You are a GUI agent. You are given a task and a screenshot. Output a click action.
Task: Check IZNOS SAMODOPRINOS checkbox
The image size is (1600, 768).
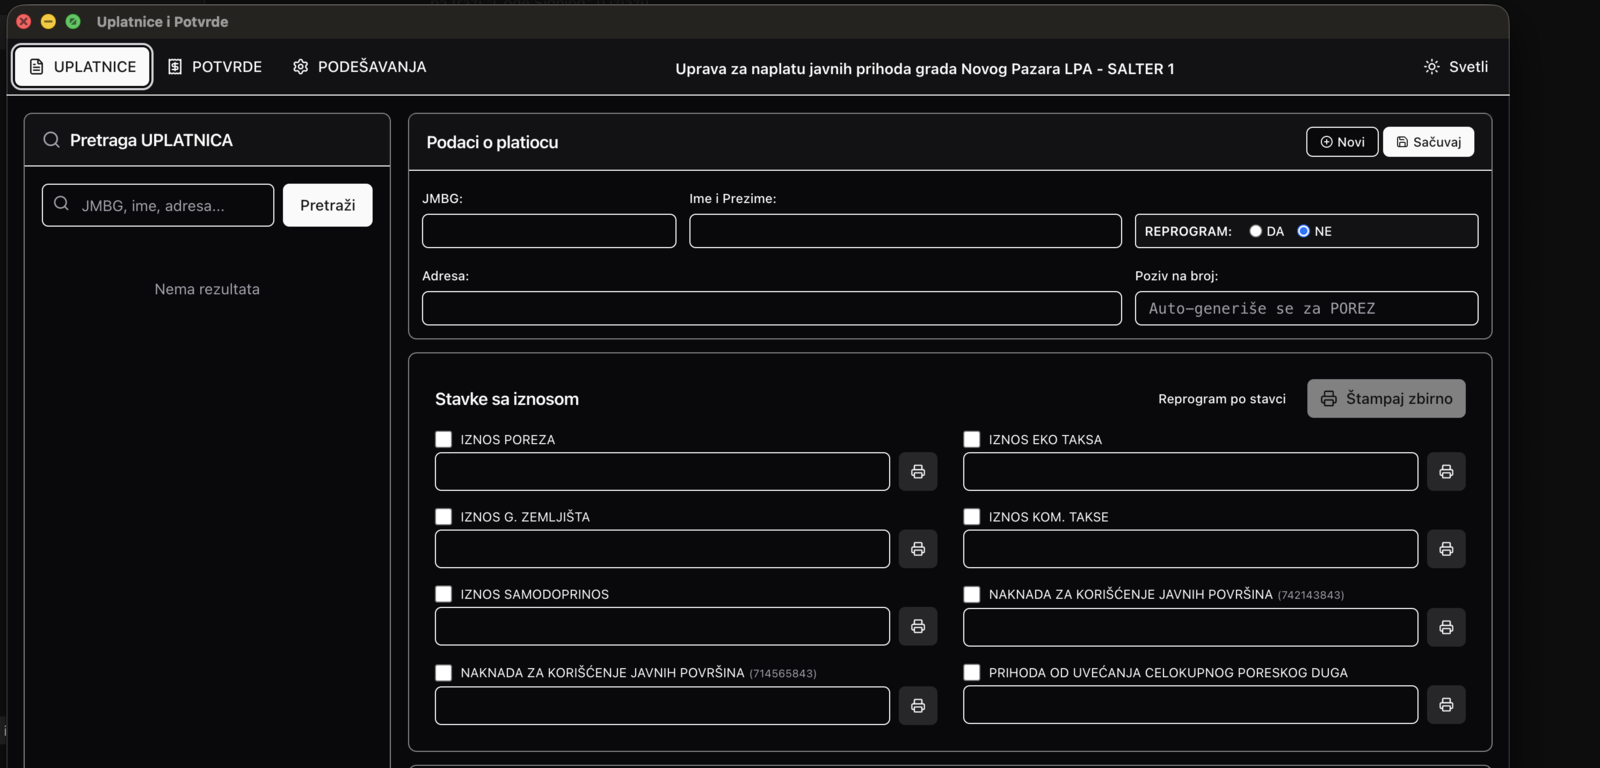tap(443, 594)
